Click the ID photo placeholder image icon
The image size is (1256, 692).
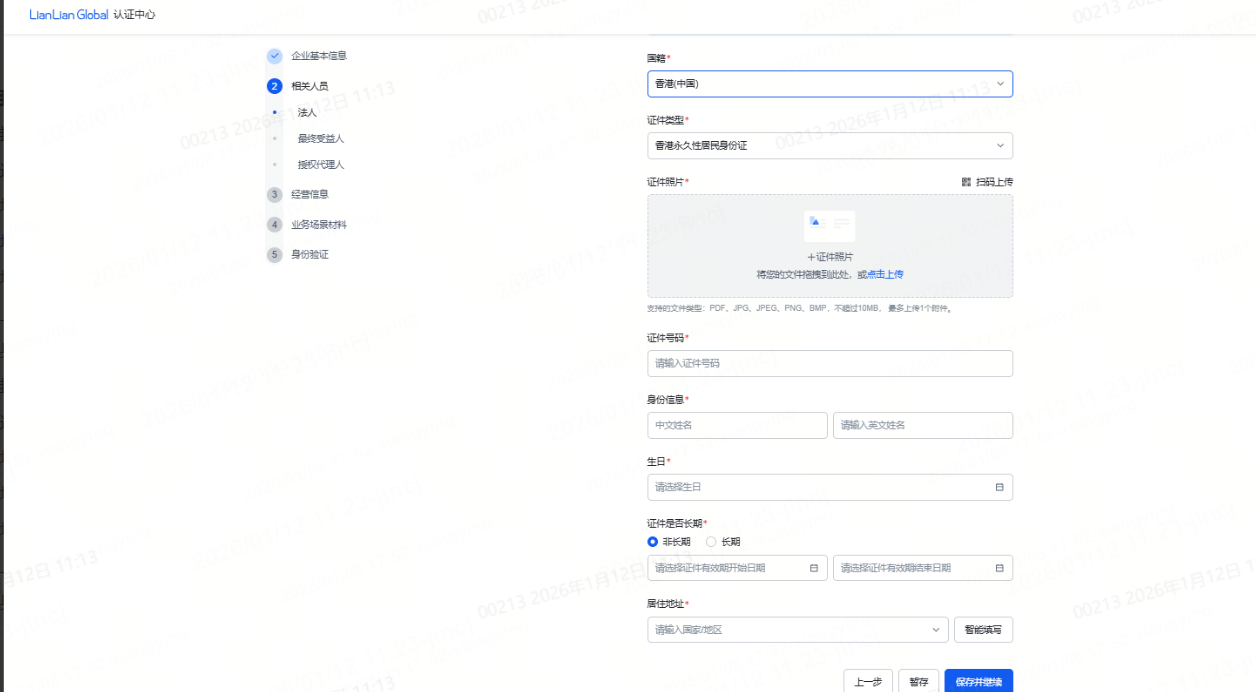(x=829, y=225)
